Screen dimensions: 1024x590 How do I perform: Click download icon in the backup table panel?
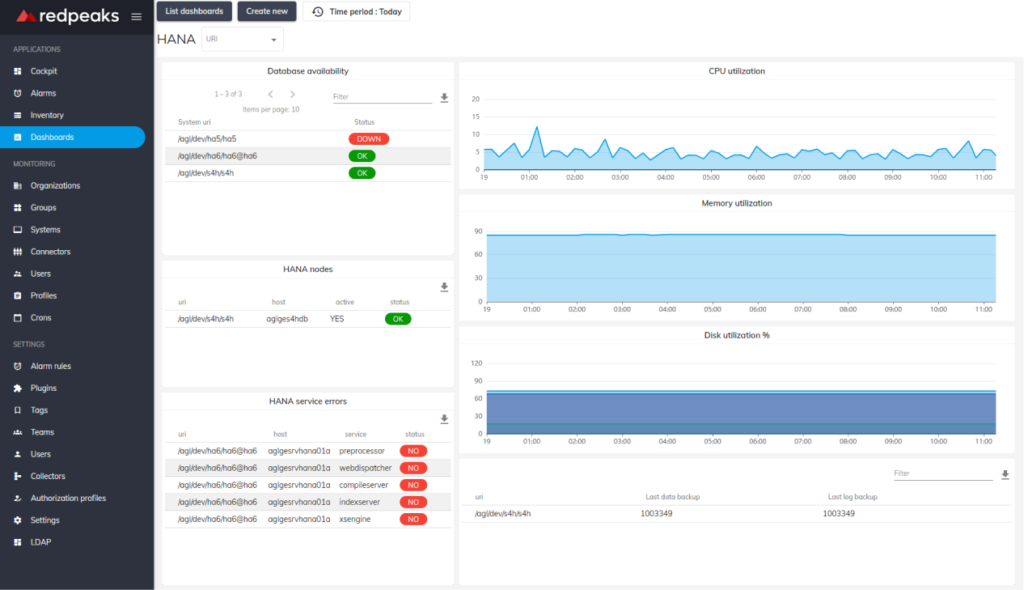[x=1005, y=475]
